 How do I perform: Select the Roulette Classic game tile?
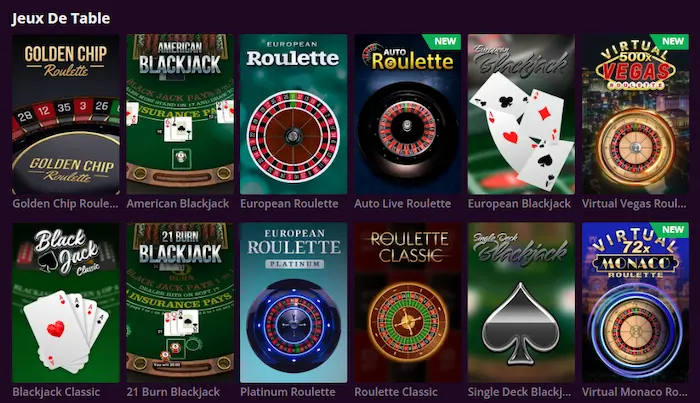pyautogui.click(x=408, y=303)
